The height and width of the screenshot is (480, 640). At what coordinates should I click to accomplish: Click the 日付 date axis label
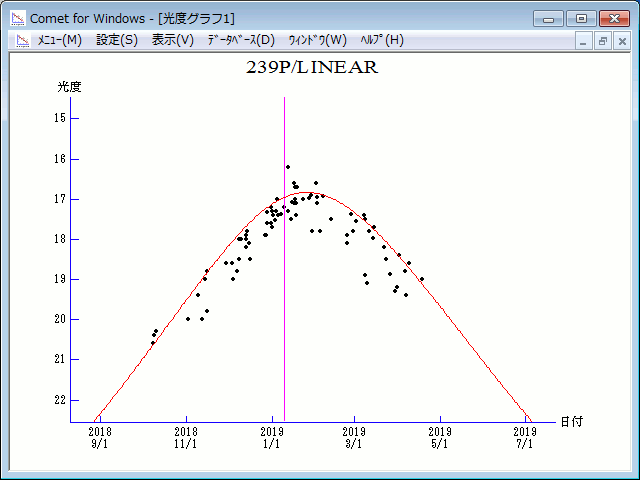(571, 422)
